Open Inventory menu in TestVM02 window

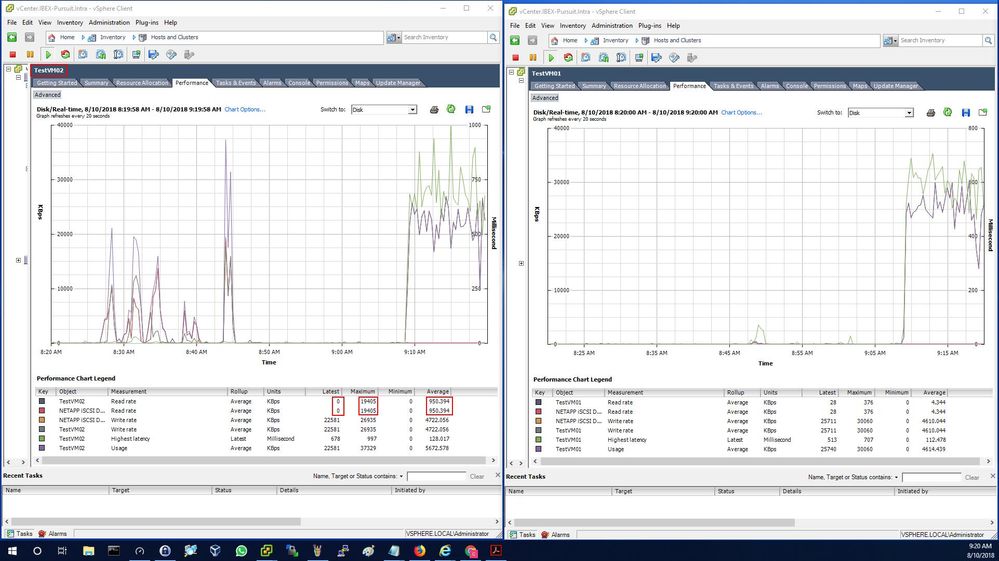[x=69, y=22]
